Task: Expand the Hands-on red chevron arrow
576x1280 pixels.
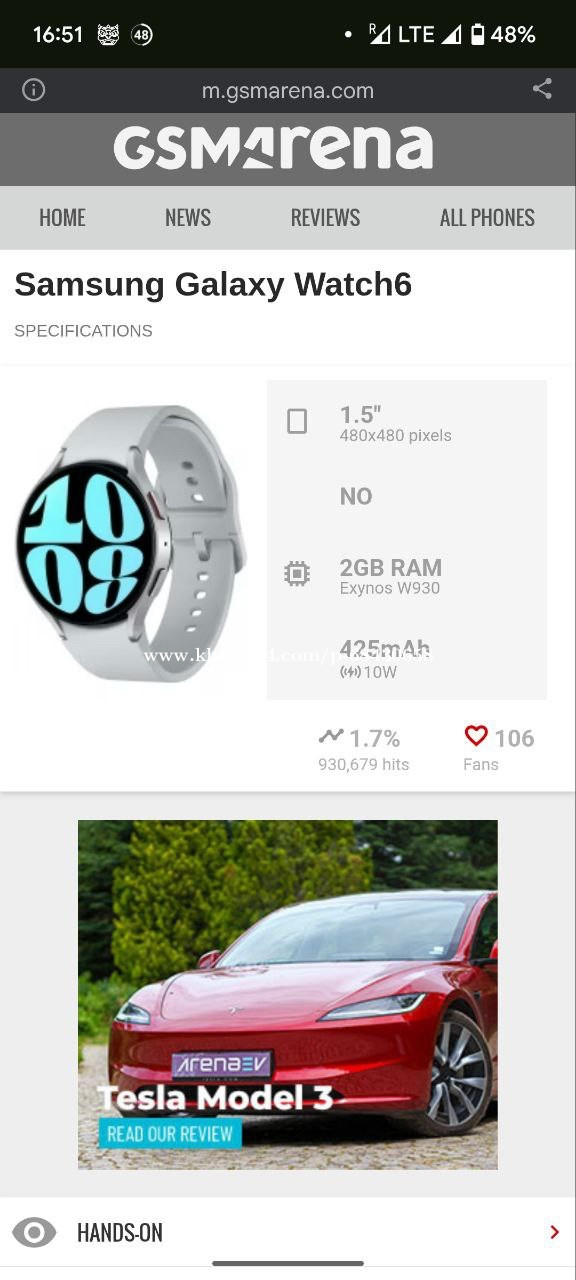Action: click(554, 1232)
